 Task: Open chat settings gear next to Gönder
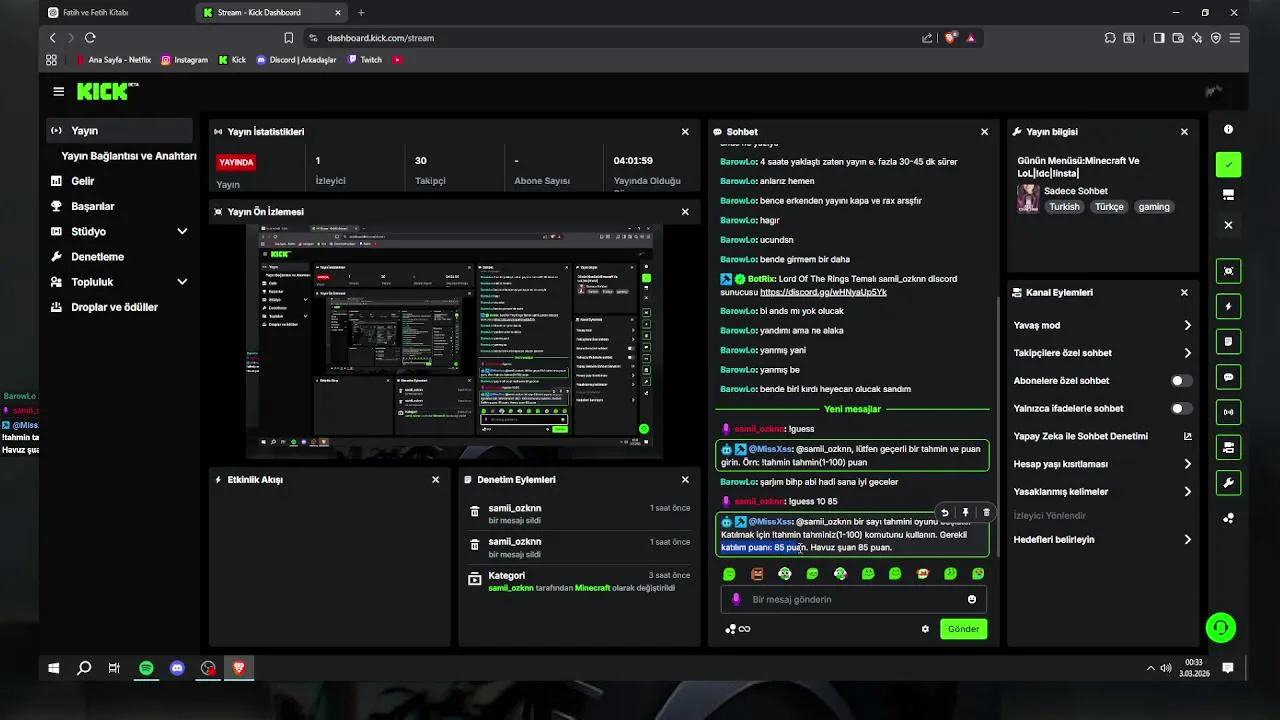coord(925,629)
